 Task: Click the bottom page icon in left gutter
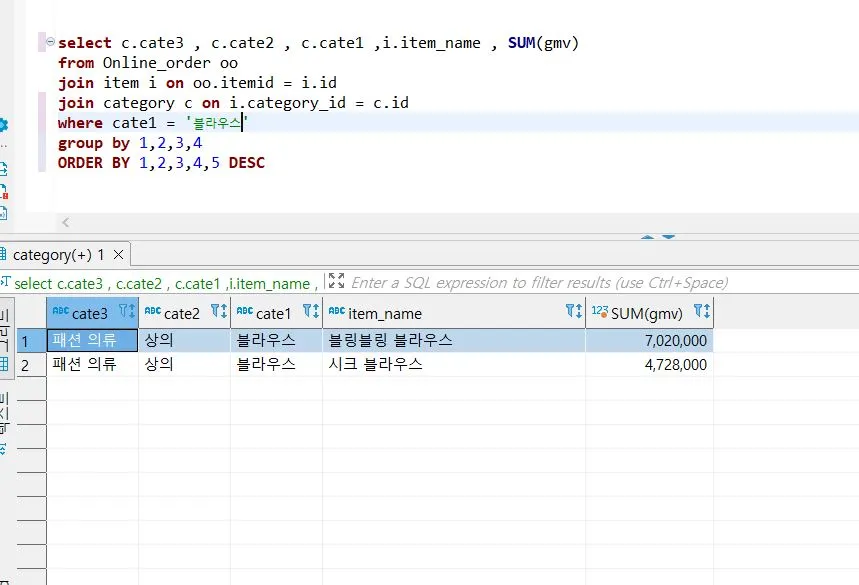[3, 213]
